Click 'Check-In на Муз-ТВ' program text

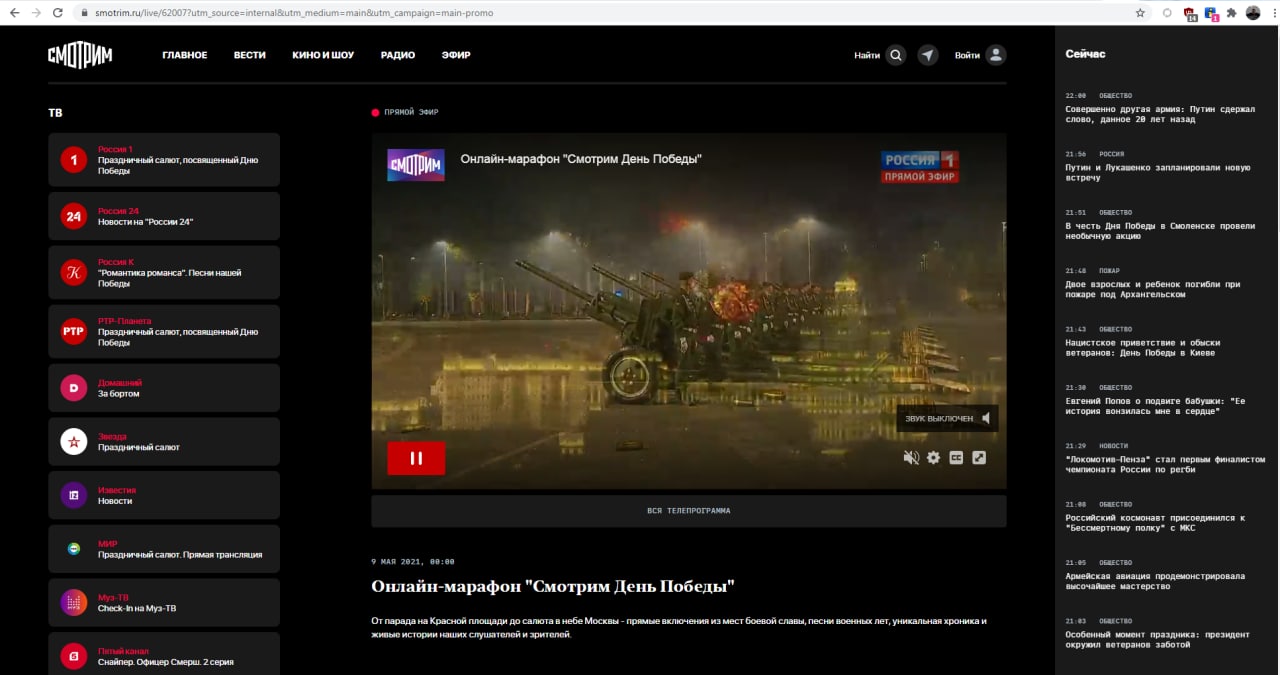137,608
